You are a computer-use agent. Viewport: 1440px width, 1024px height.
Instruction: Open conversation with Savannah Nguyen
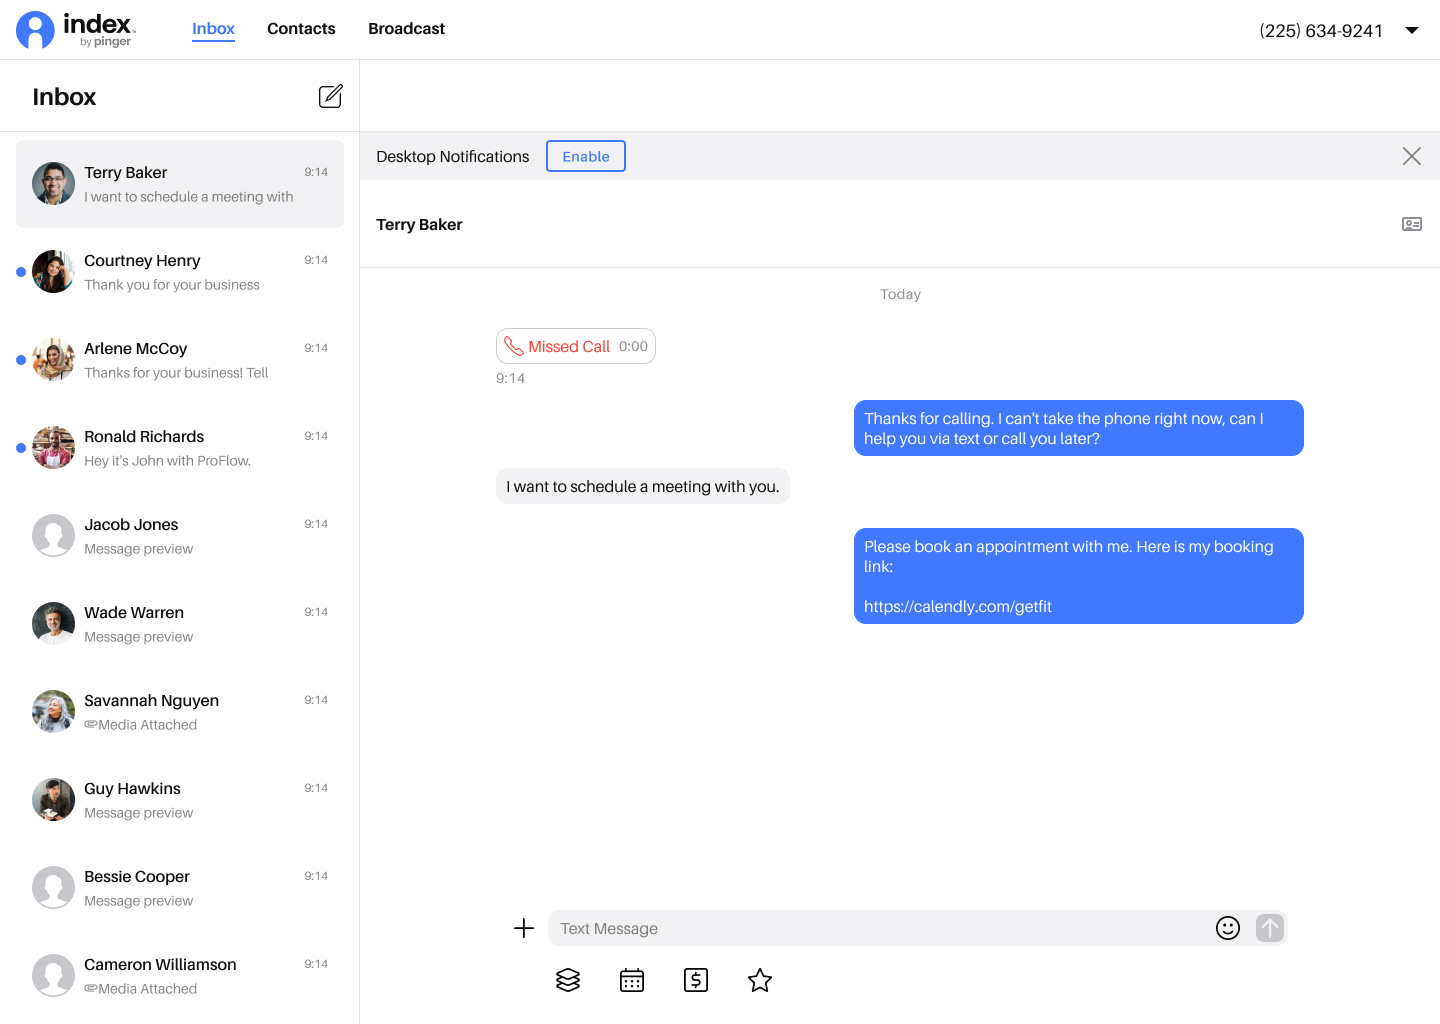(x=180, y=712)
